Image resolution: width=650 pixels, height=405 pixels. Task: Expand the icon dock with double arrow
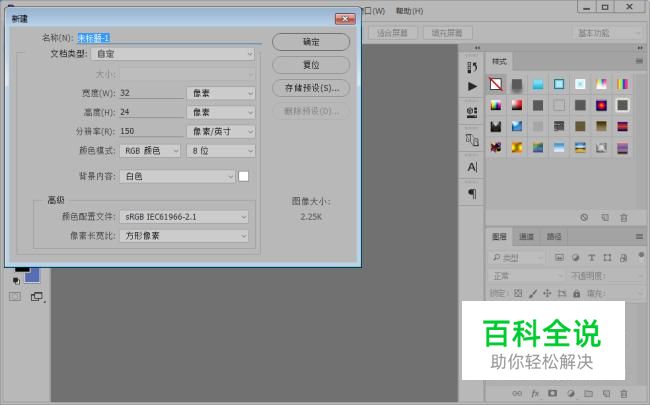477,48
